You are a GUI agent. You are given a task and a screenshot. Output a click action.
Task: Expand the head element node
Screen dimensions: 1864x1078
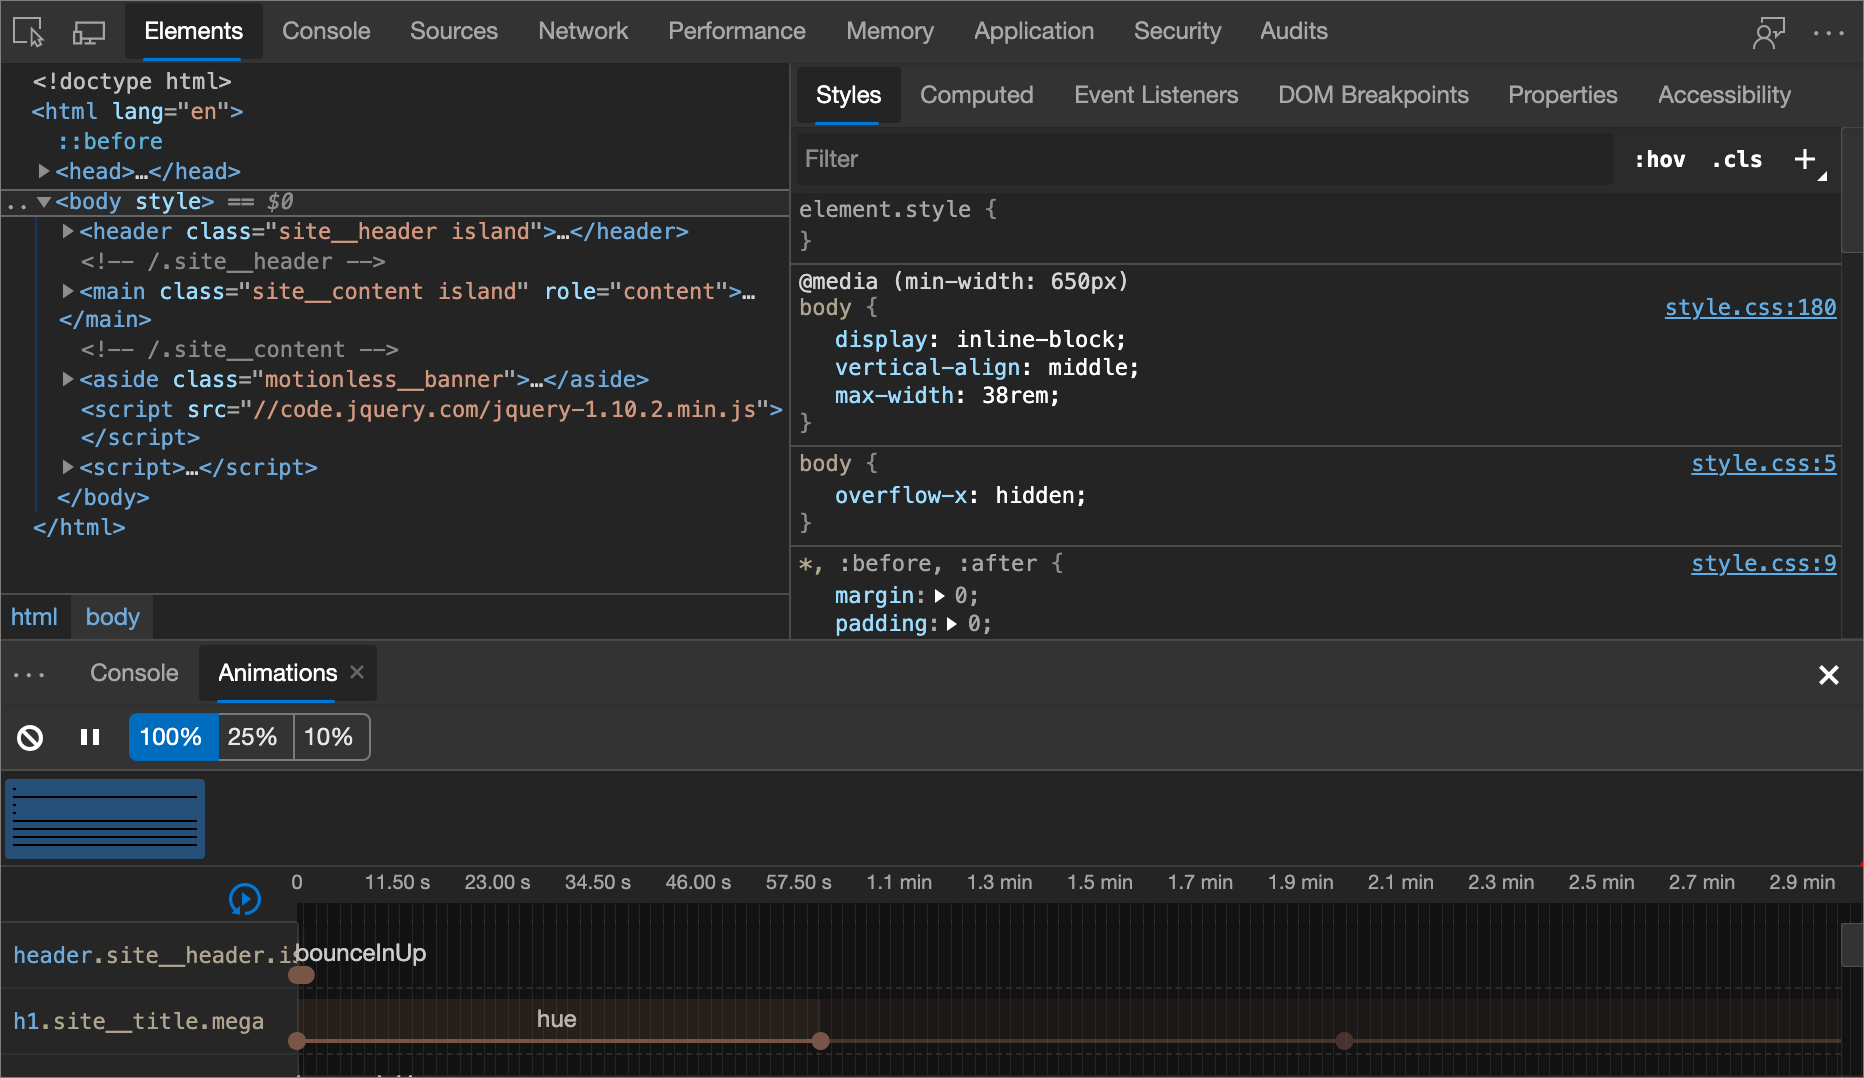click(44, 171)
